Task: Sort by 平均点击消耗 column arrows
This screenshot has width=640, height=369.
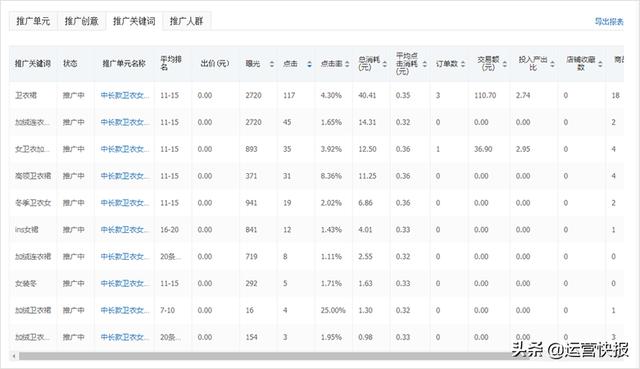Action: click(x=424, y=64)
